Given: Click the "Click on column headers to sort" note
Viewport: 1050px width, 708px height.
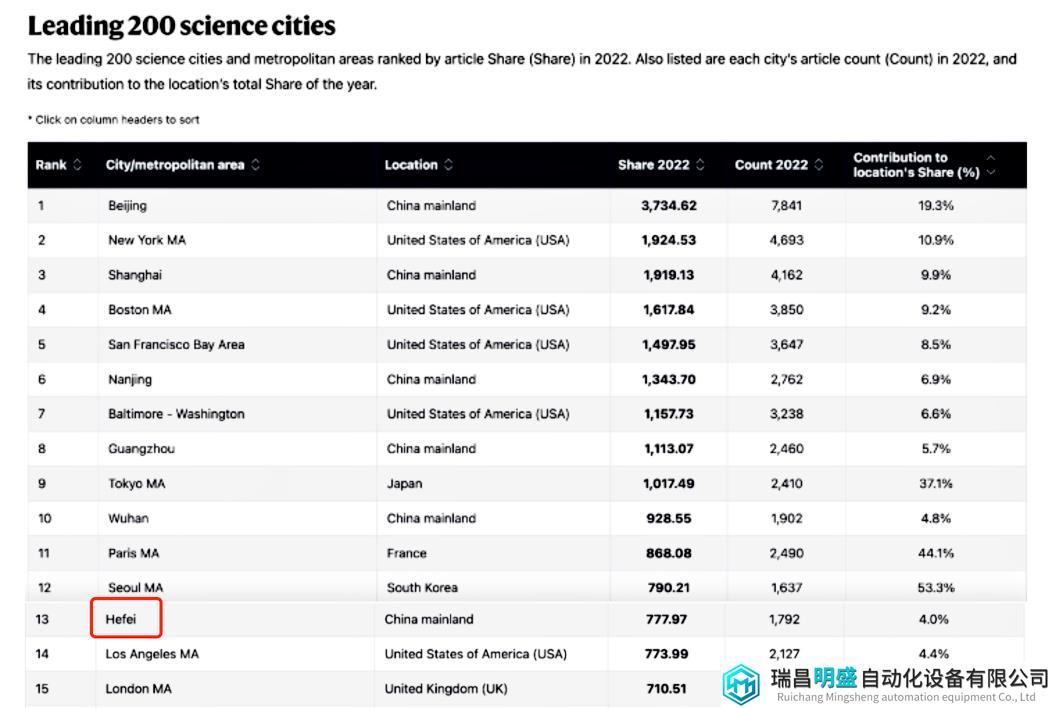Looking at the screenshot, I should [x=114, y=120].
